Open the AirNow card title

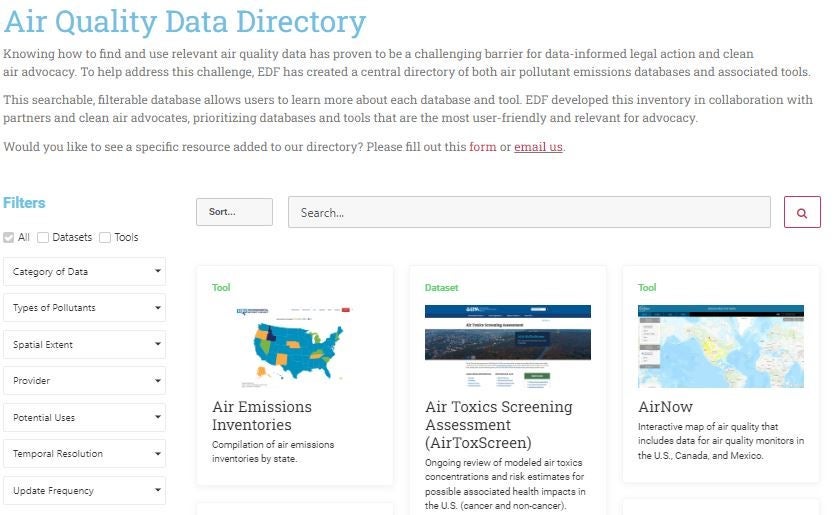click(x=665, y=407)
